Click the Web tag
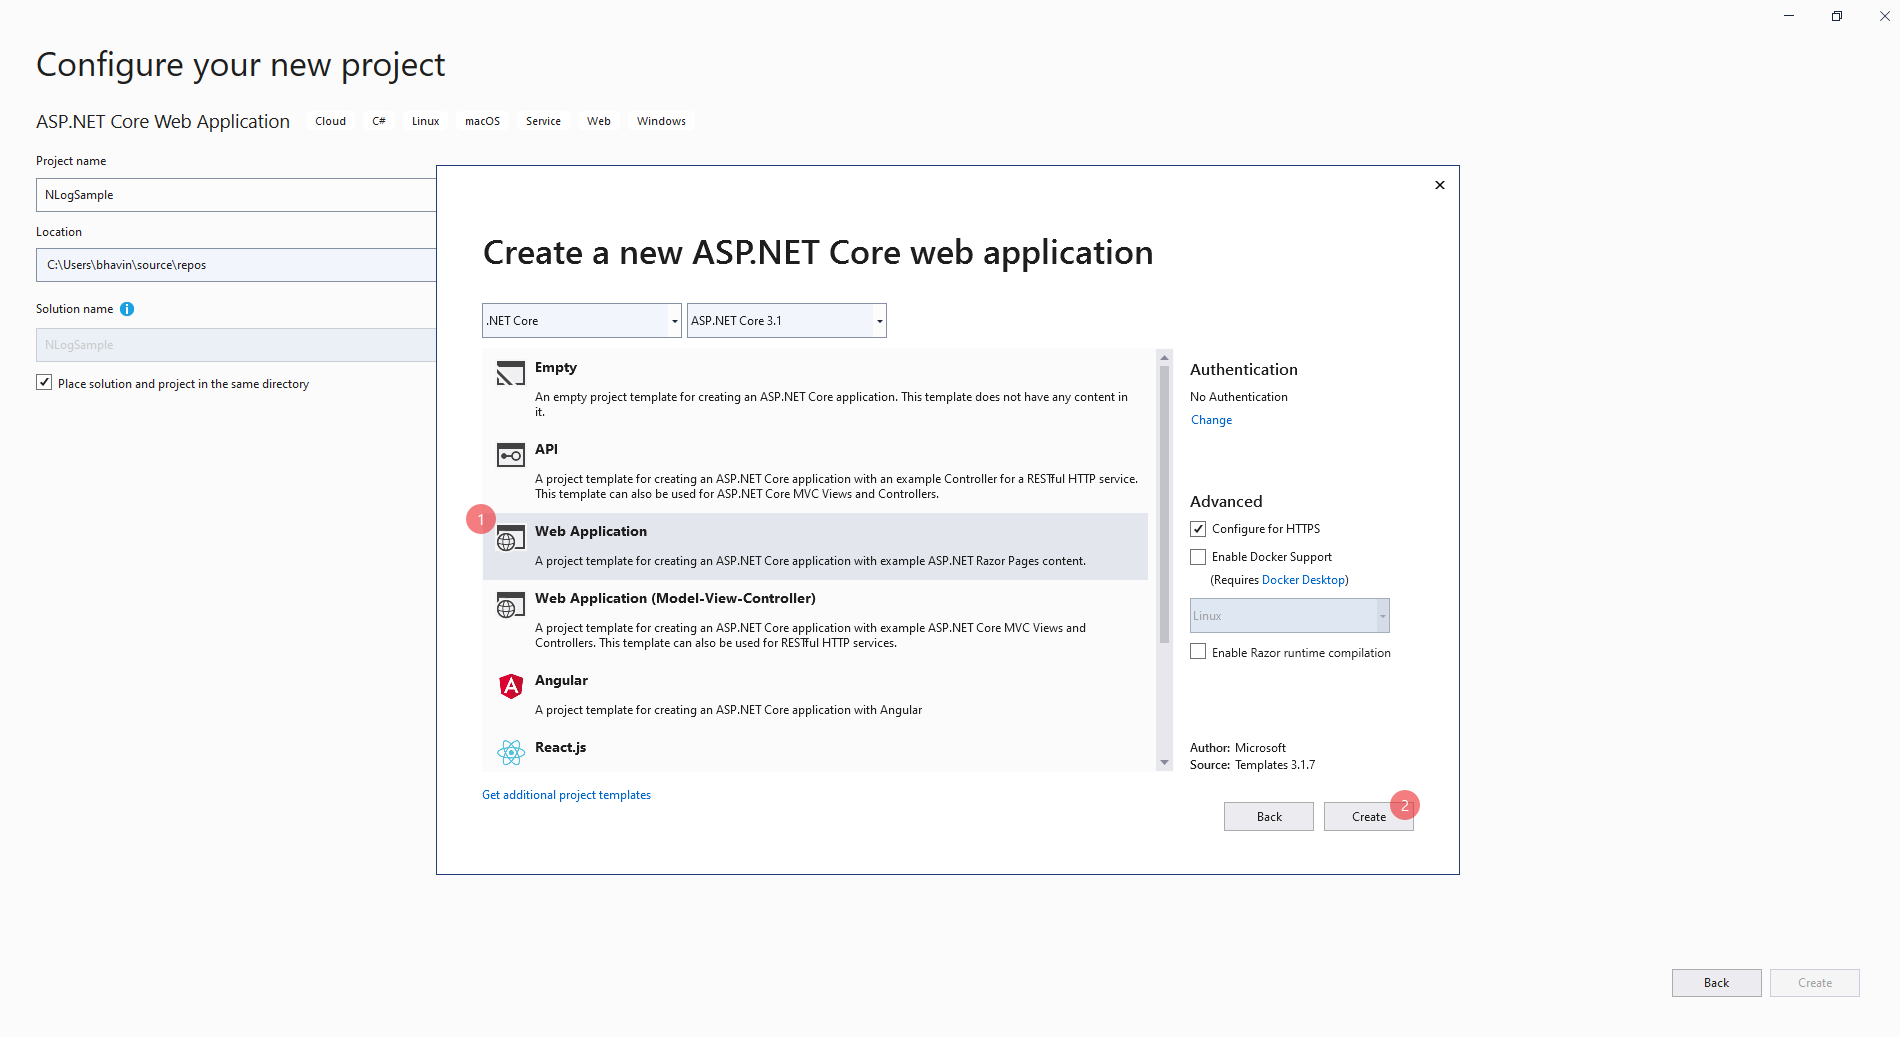The width and height of the screenshot is (1900, 1037). (599, 121)
